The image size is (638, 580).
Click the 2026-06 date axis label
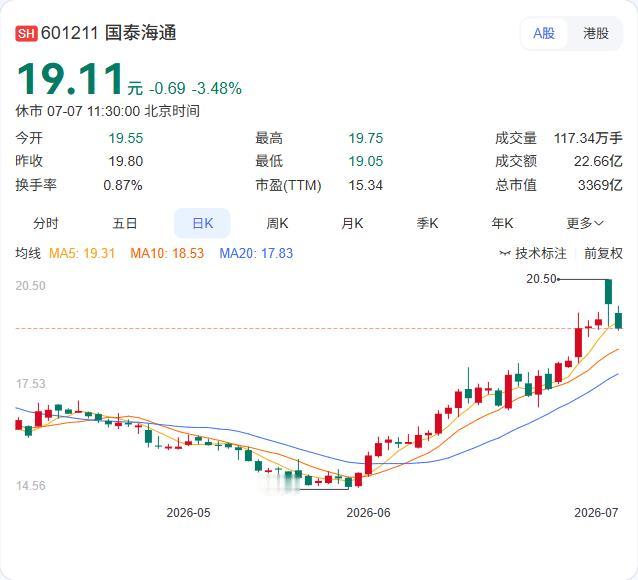[368, 512]
